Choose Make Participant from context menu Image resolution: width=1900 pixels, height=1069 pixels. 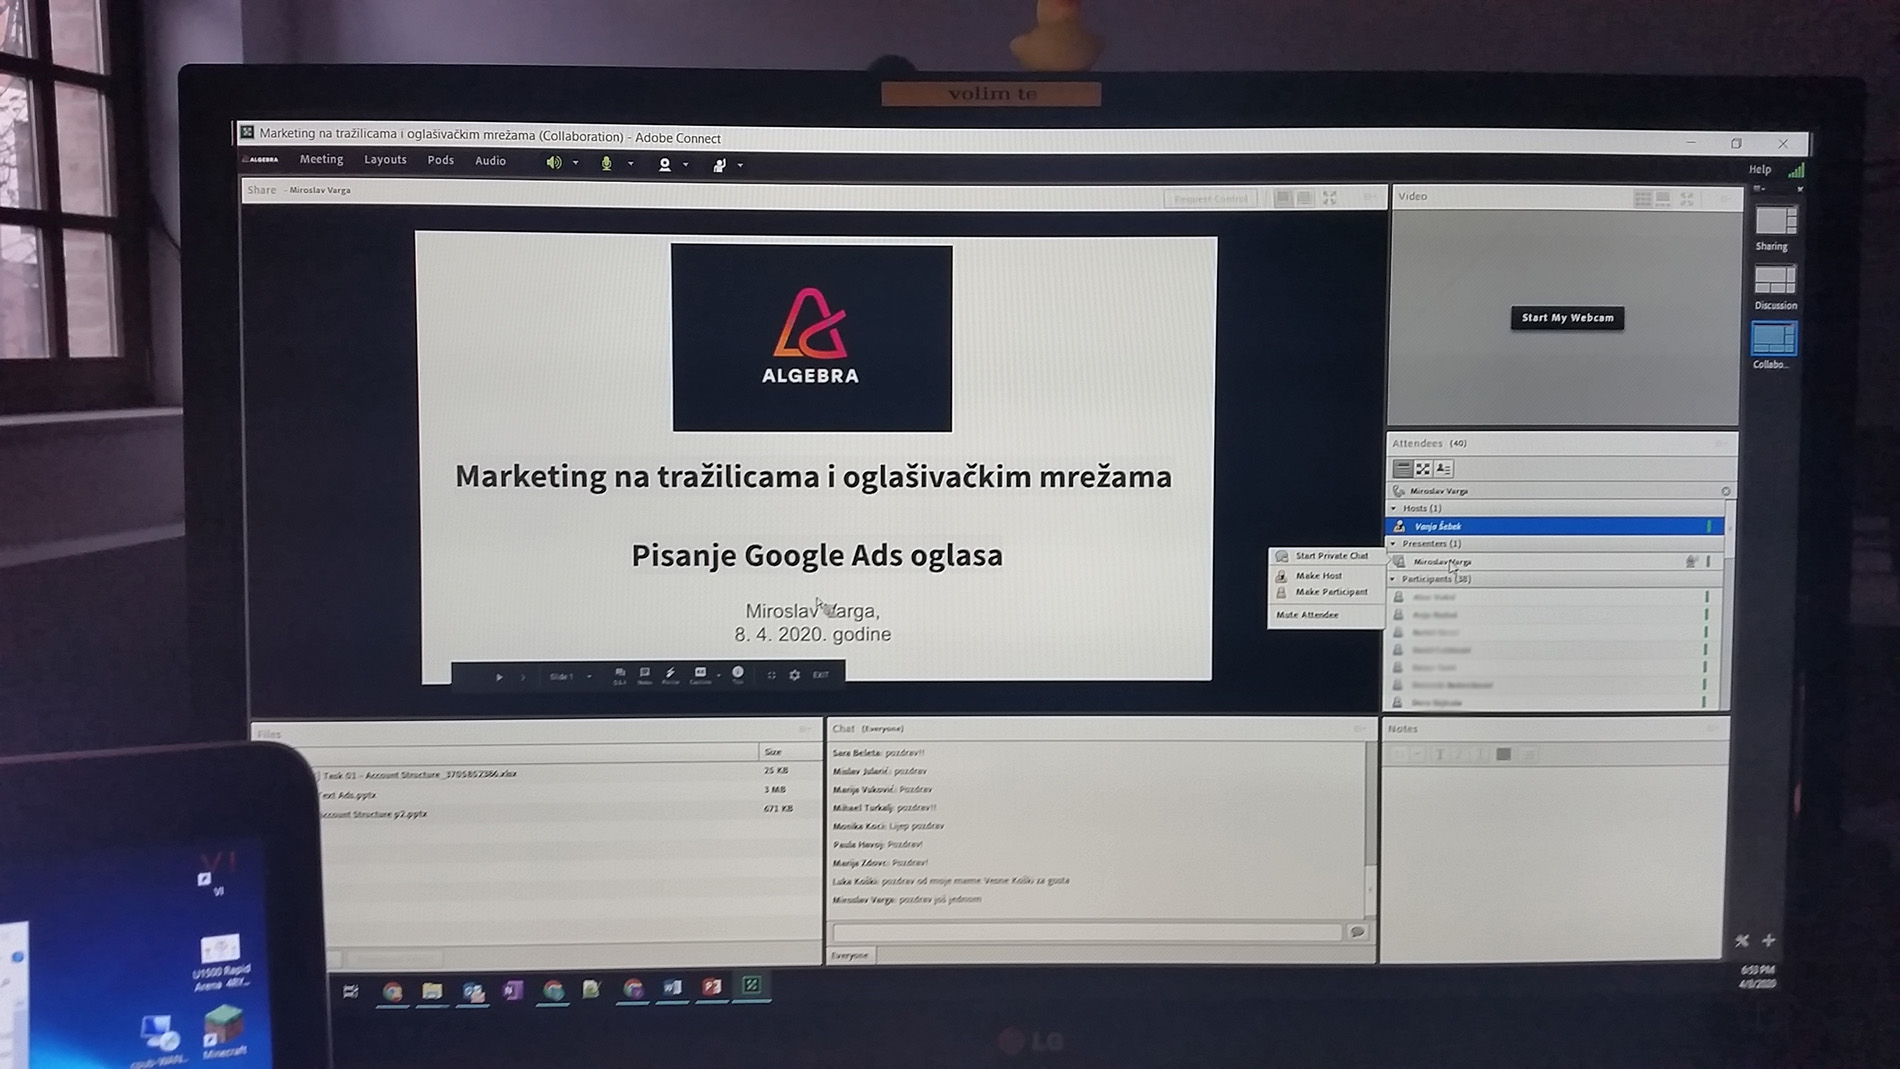click(x=1331, y=592)
